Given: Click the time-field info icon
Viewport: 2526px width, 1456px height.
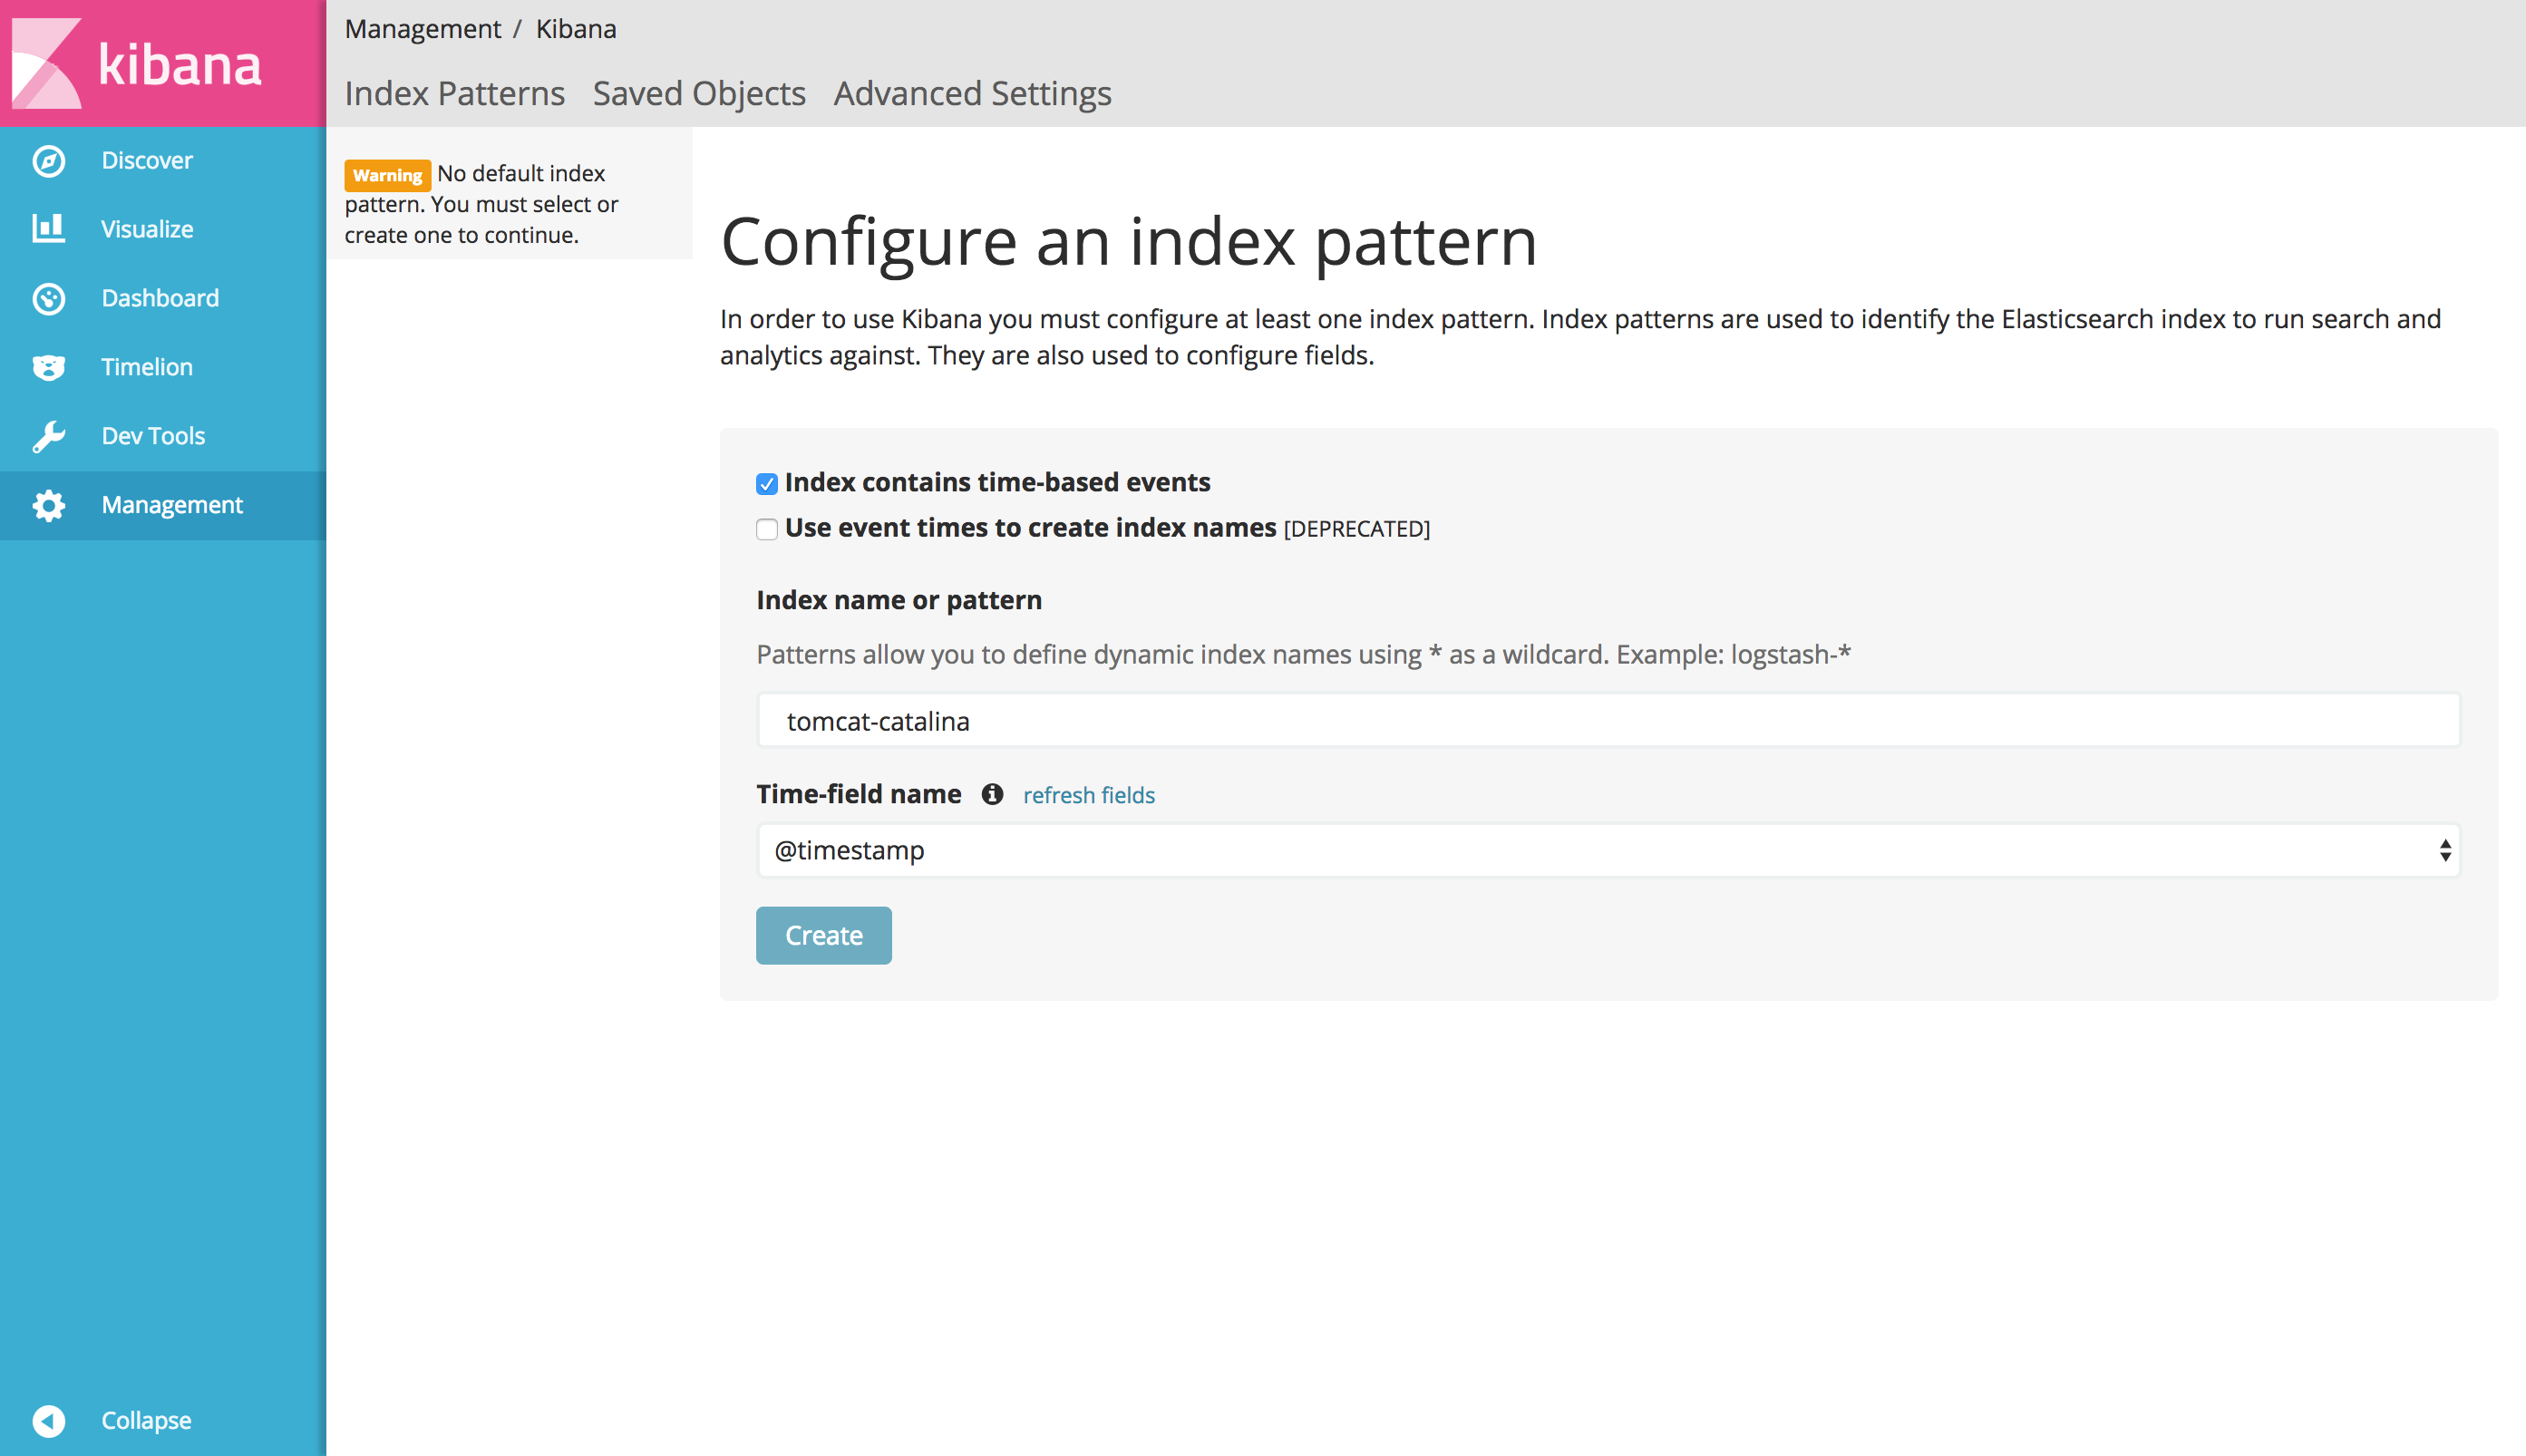Looking at the screenshot, I should click(x=991, y=795).
